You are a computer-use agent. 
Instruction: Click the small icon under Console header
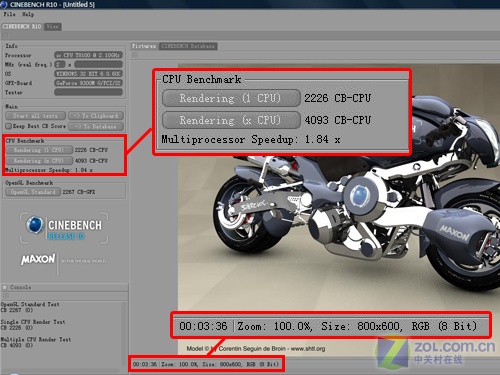coord(6,296)
